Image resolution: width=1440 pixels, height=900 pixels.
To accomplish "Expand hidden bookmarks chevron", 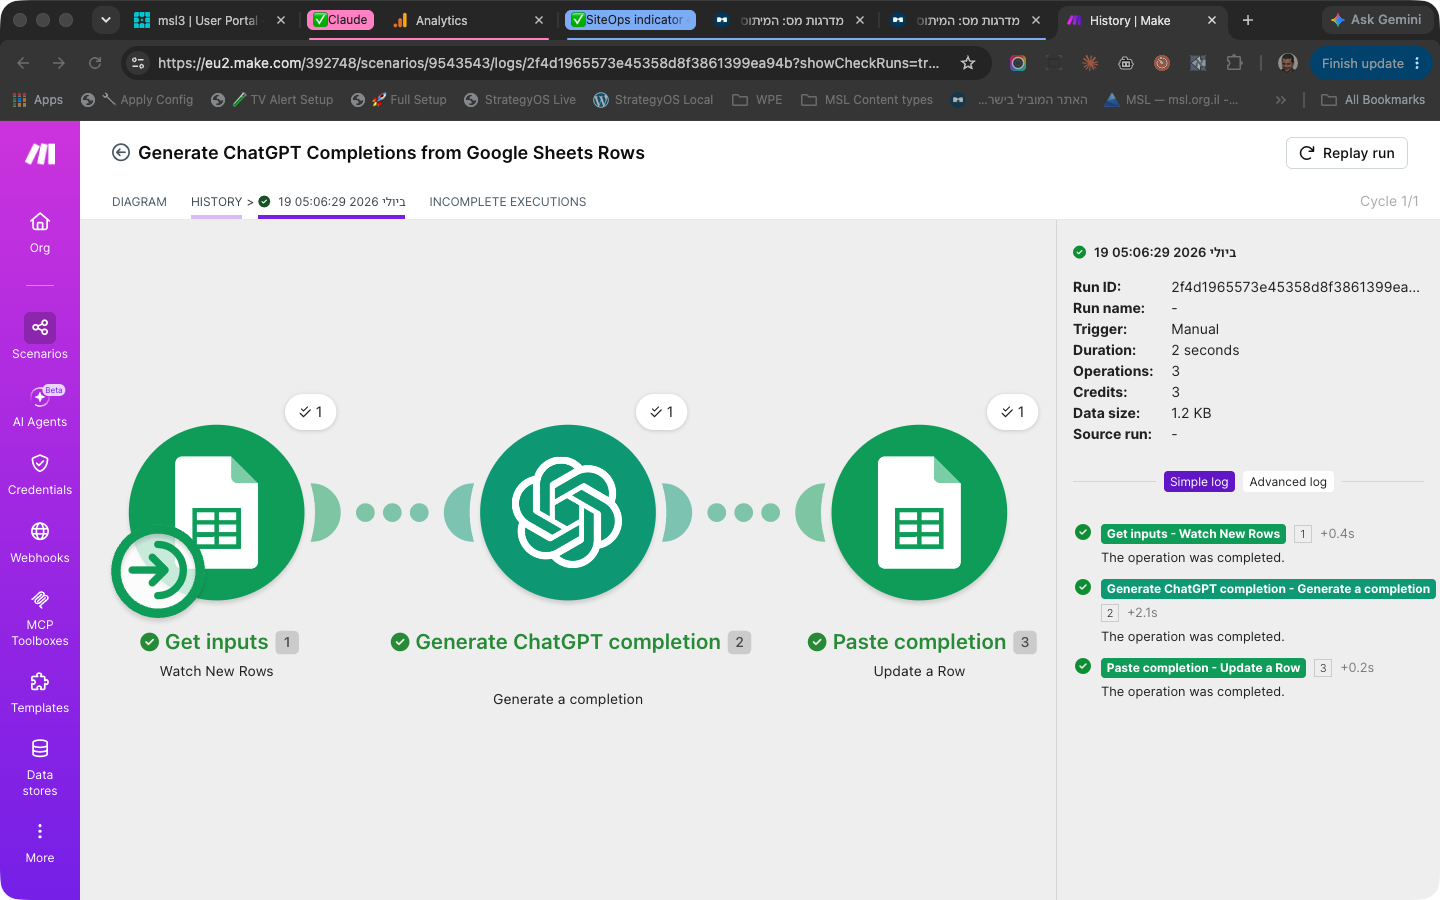I will (x=1281, y=100).
